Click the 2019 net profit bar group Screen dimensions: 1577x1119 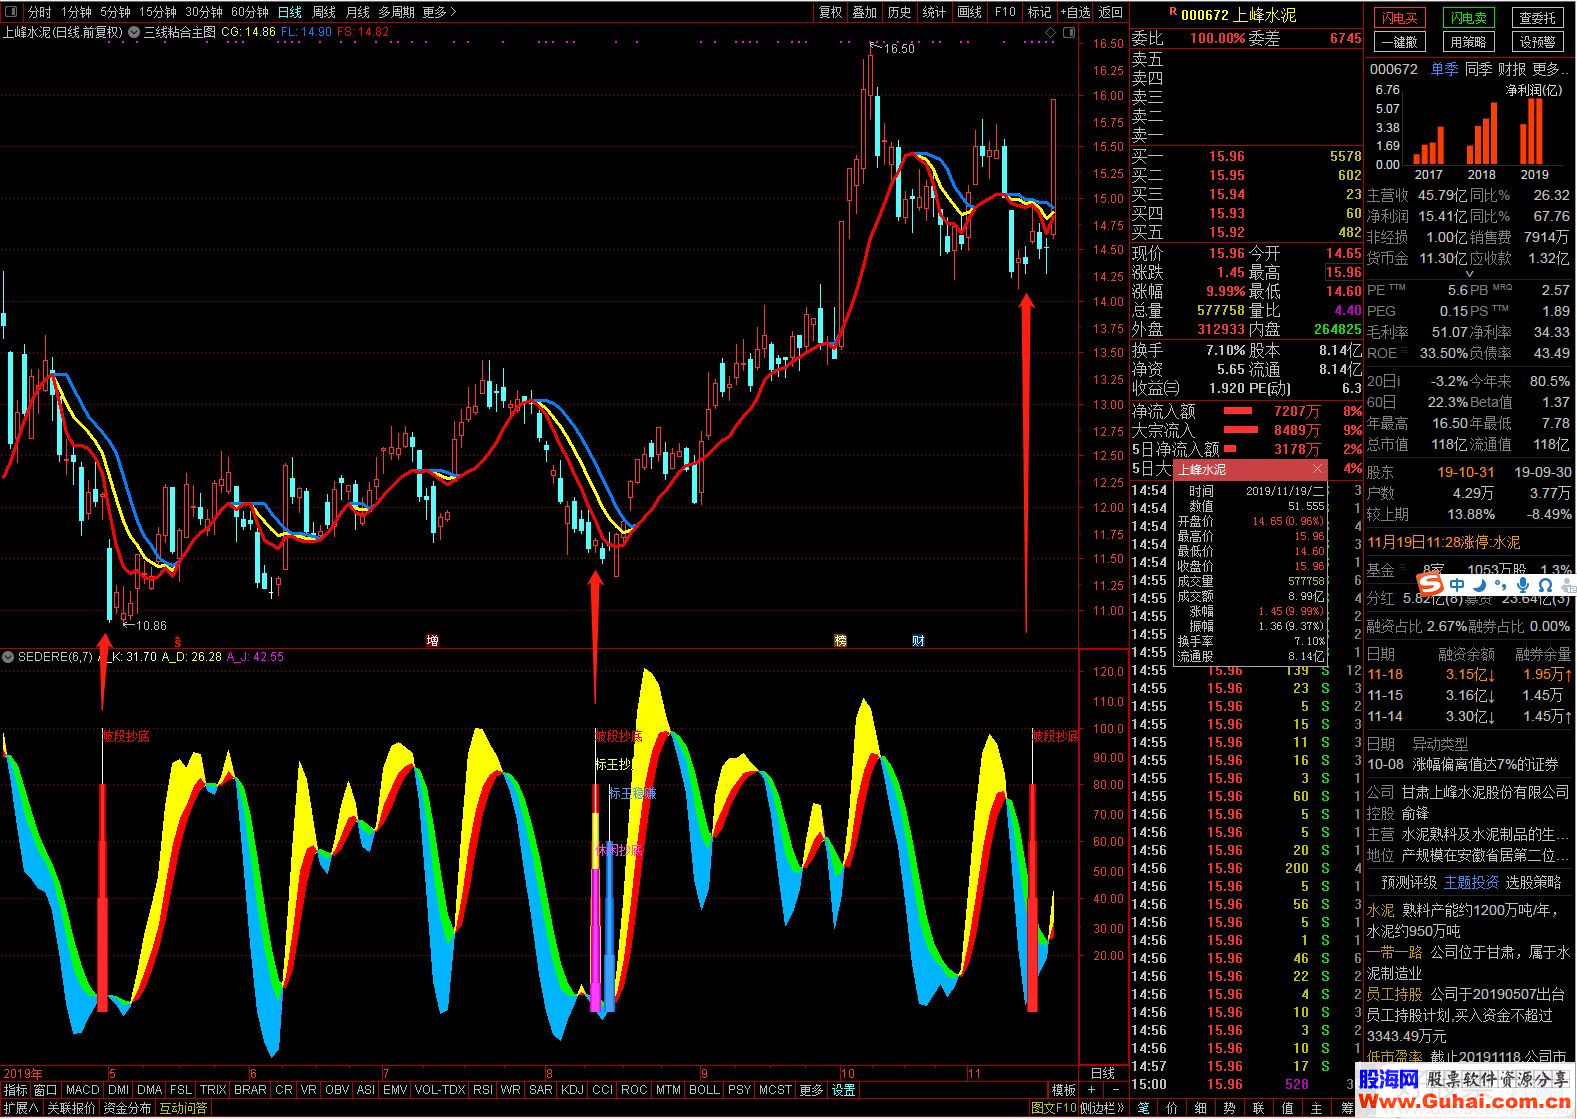pyautogui.click(x=1533, y=132)
